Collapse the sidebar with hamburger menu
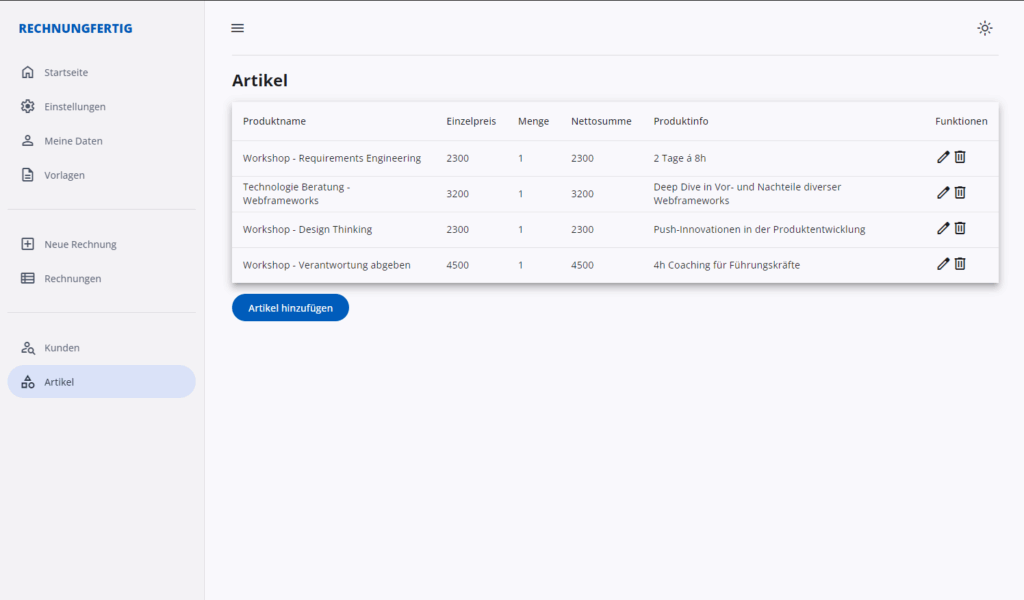This screenshot has height=600, width=1024. pos(237,28)
